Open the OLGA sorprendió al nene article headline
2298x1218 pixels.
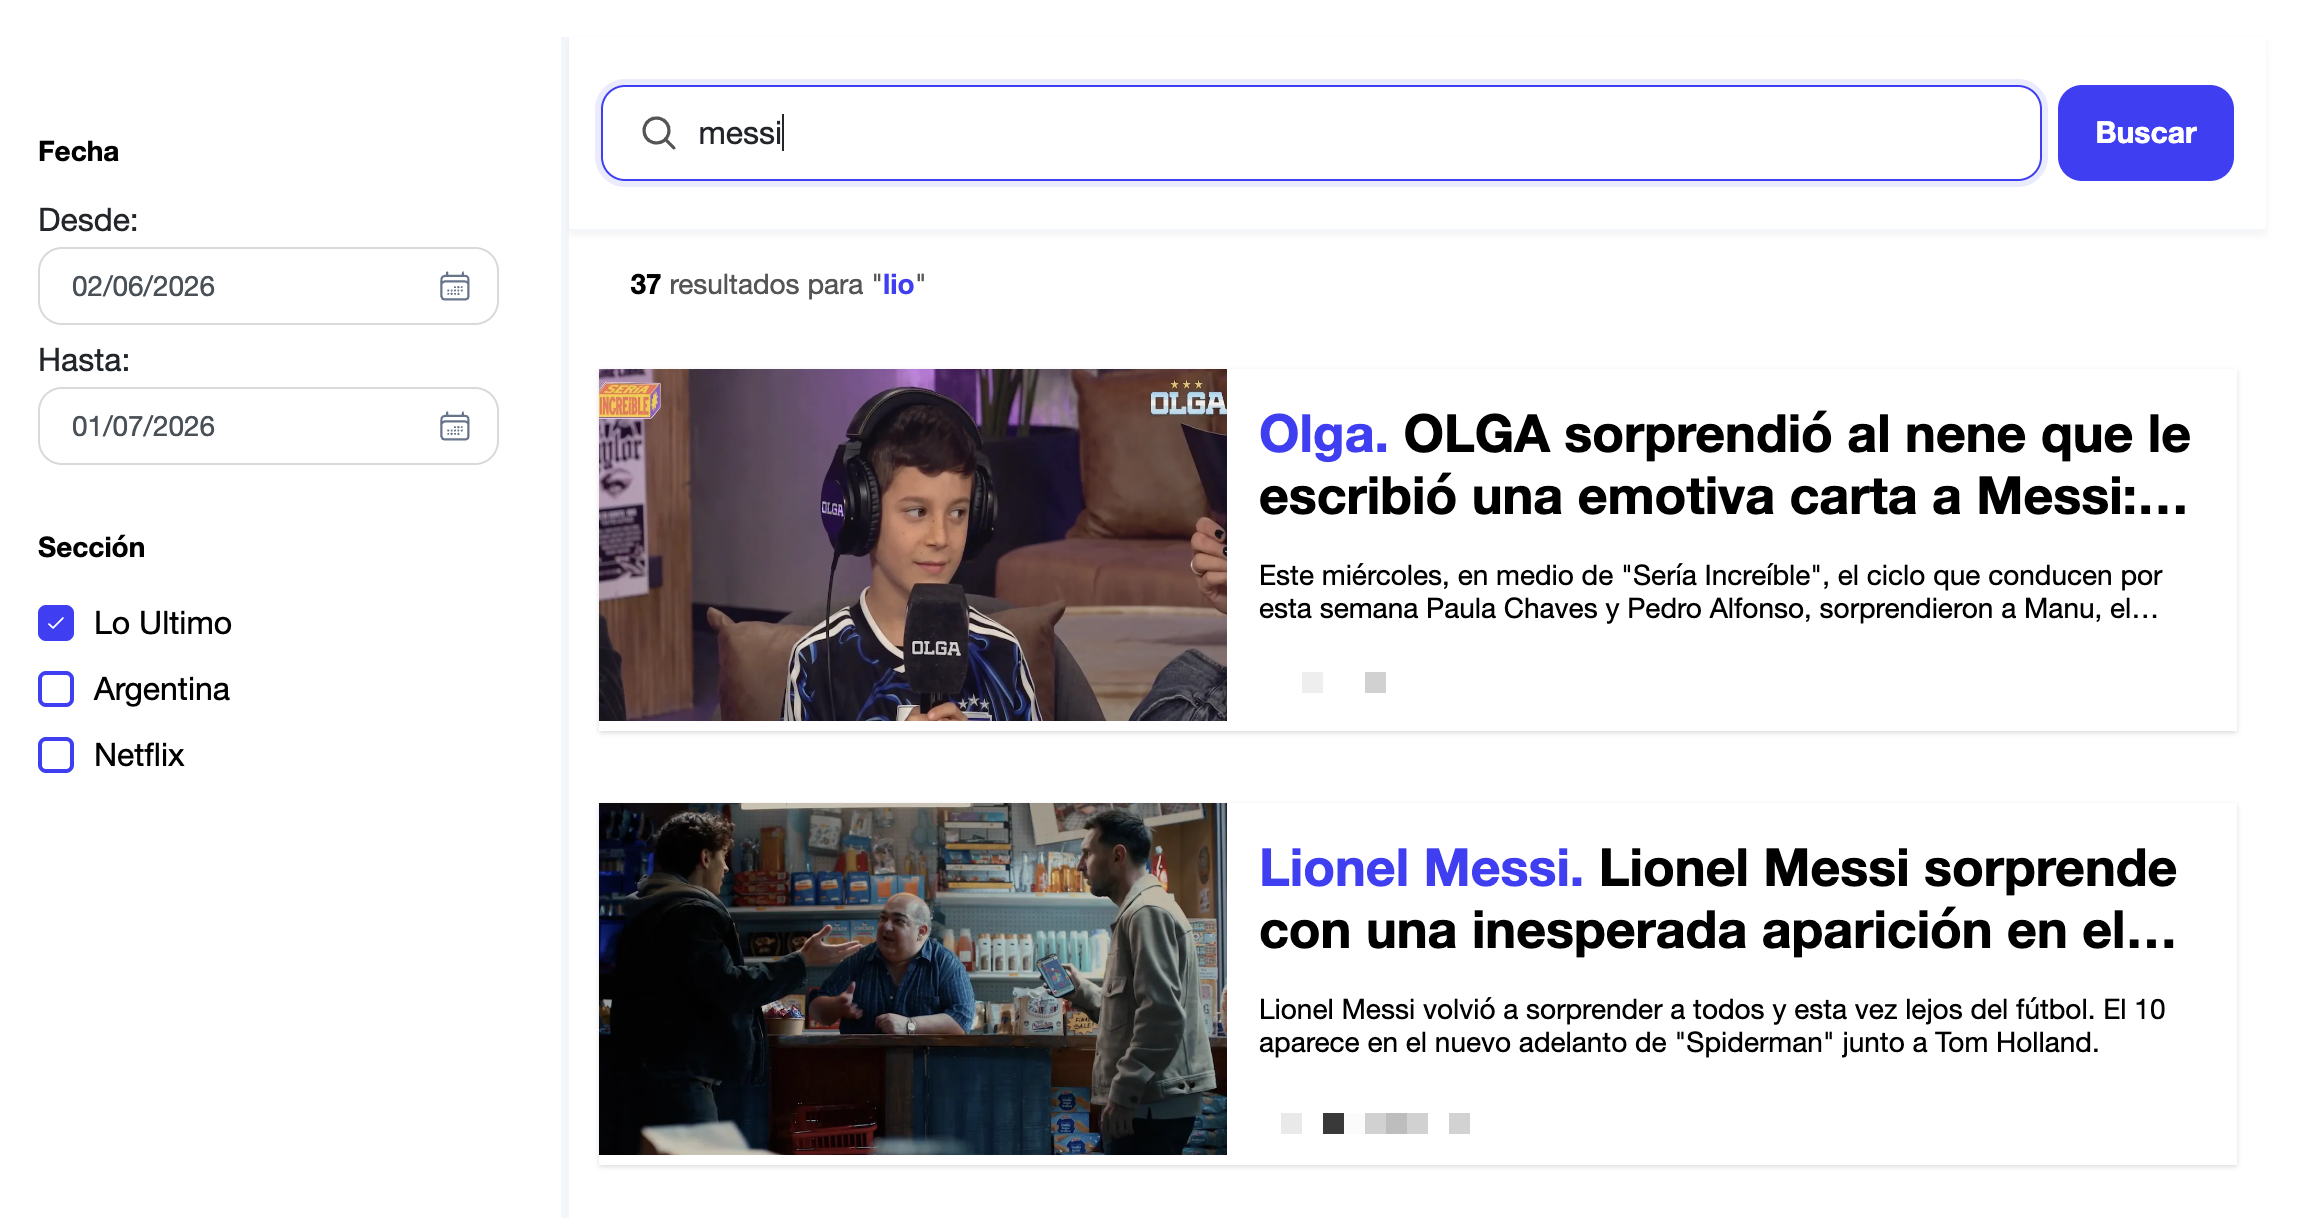(1724, 465)
